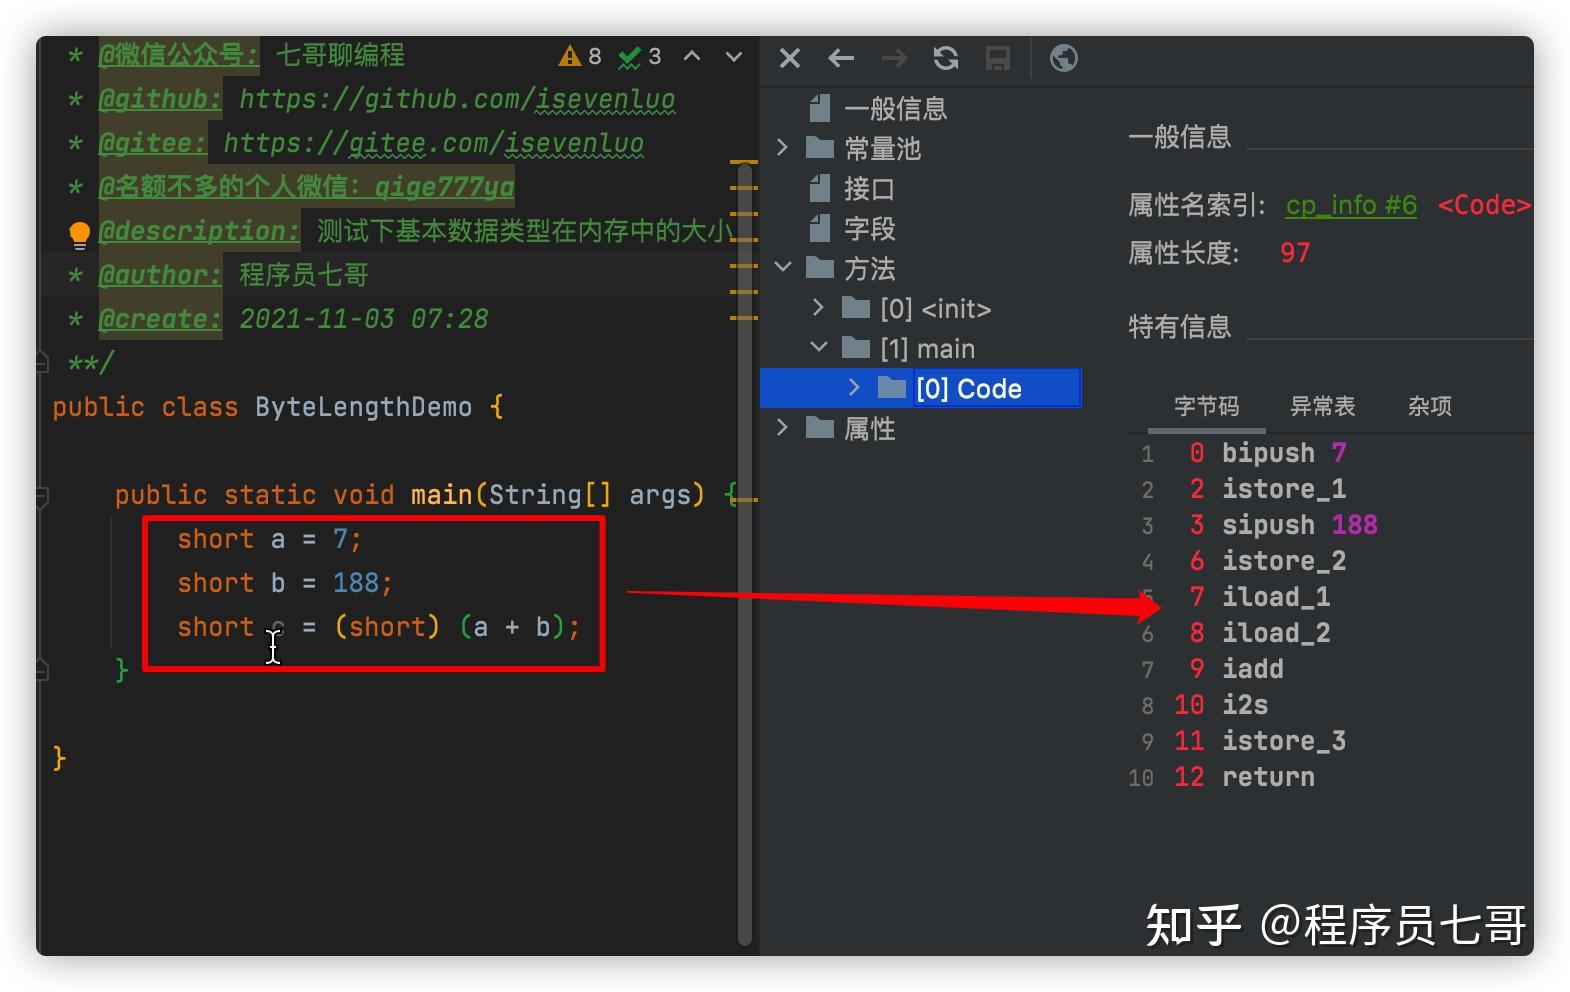The width and height of the screenshot is (1570, 992).
Task: Click the iadd bytecode line
Action: click(x=1252, y=669)
